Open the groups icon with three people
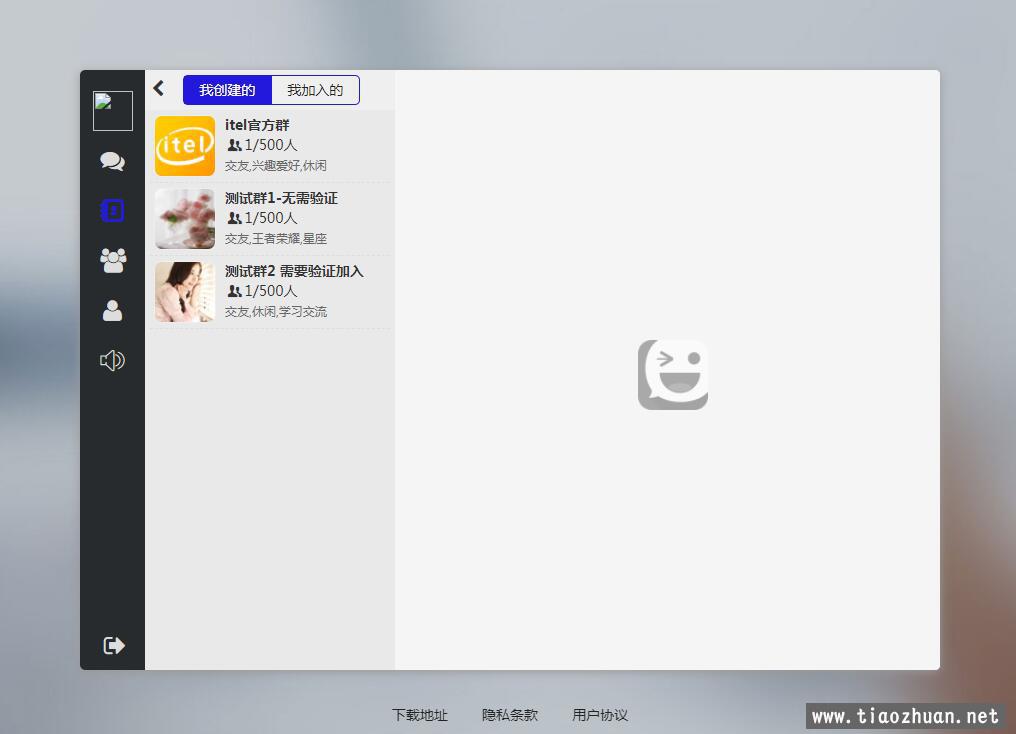The height and width of the screenshot is (734, 1016). (x=113, y=260)
